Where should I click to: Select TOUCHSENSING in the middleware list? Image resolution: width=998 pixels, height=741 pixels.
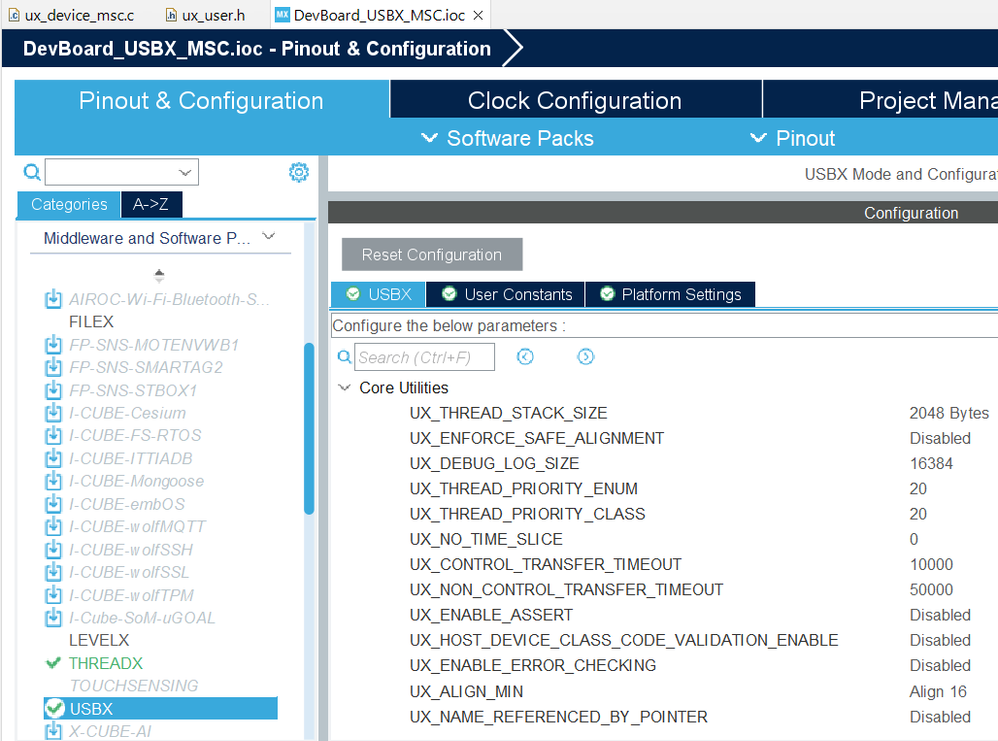tap(134, 686)
